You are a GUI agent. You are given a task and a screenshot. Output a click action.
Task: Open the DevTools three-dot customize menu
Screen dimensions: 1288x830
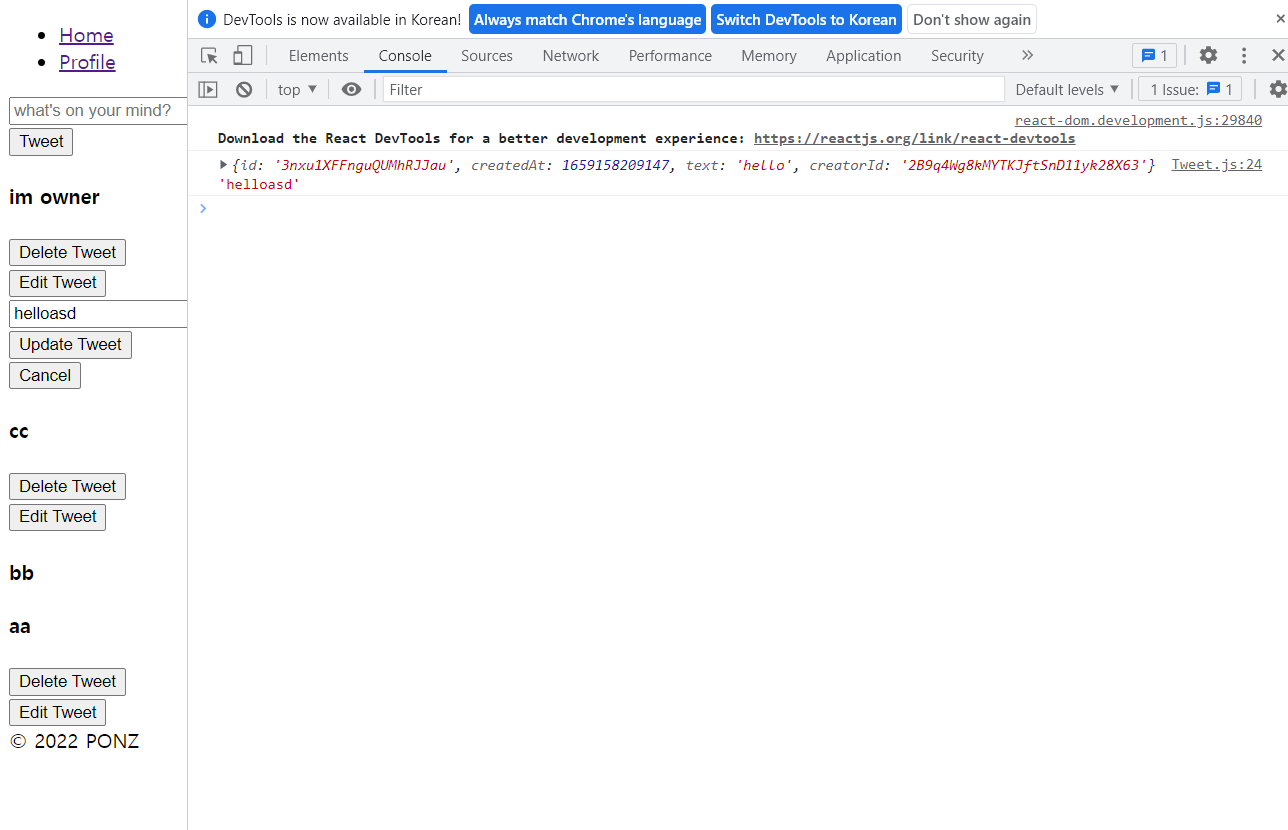point(1244,56)
